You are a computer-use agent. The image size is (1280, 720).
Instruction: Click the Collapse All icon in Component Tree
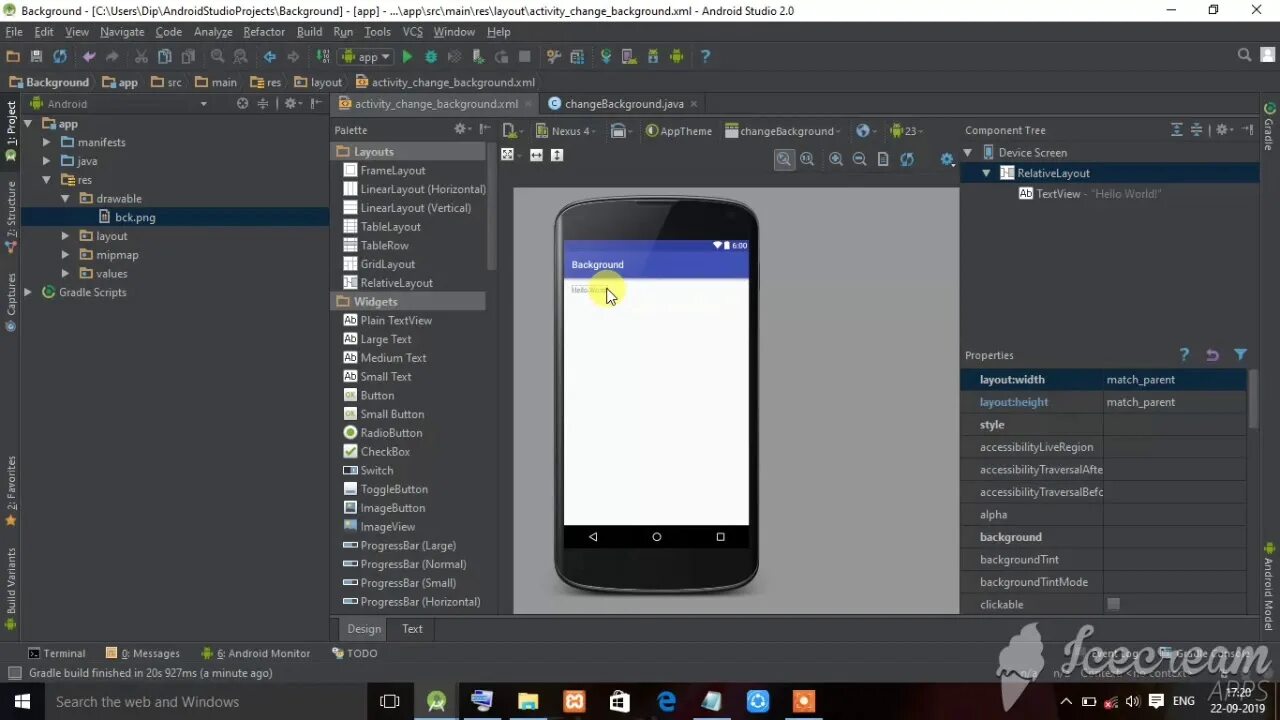[1196, 130]
